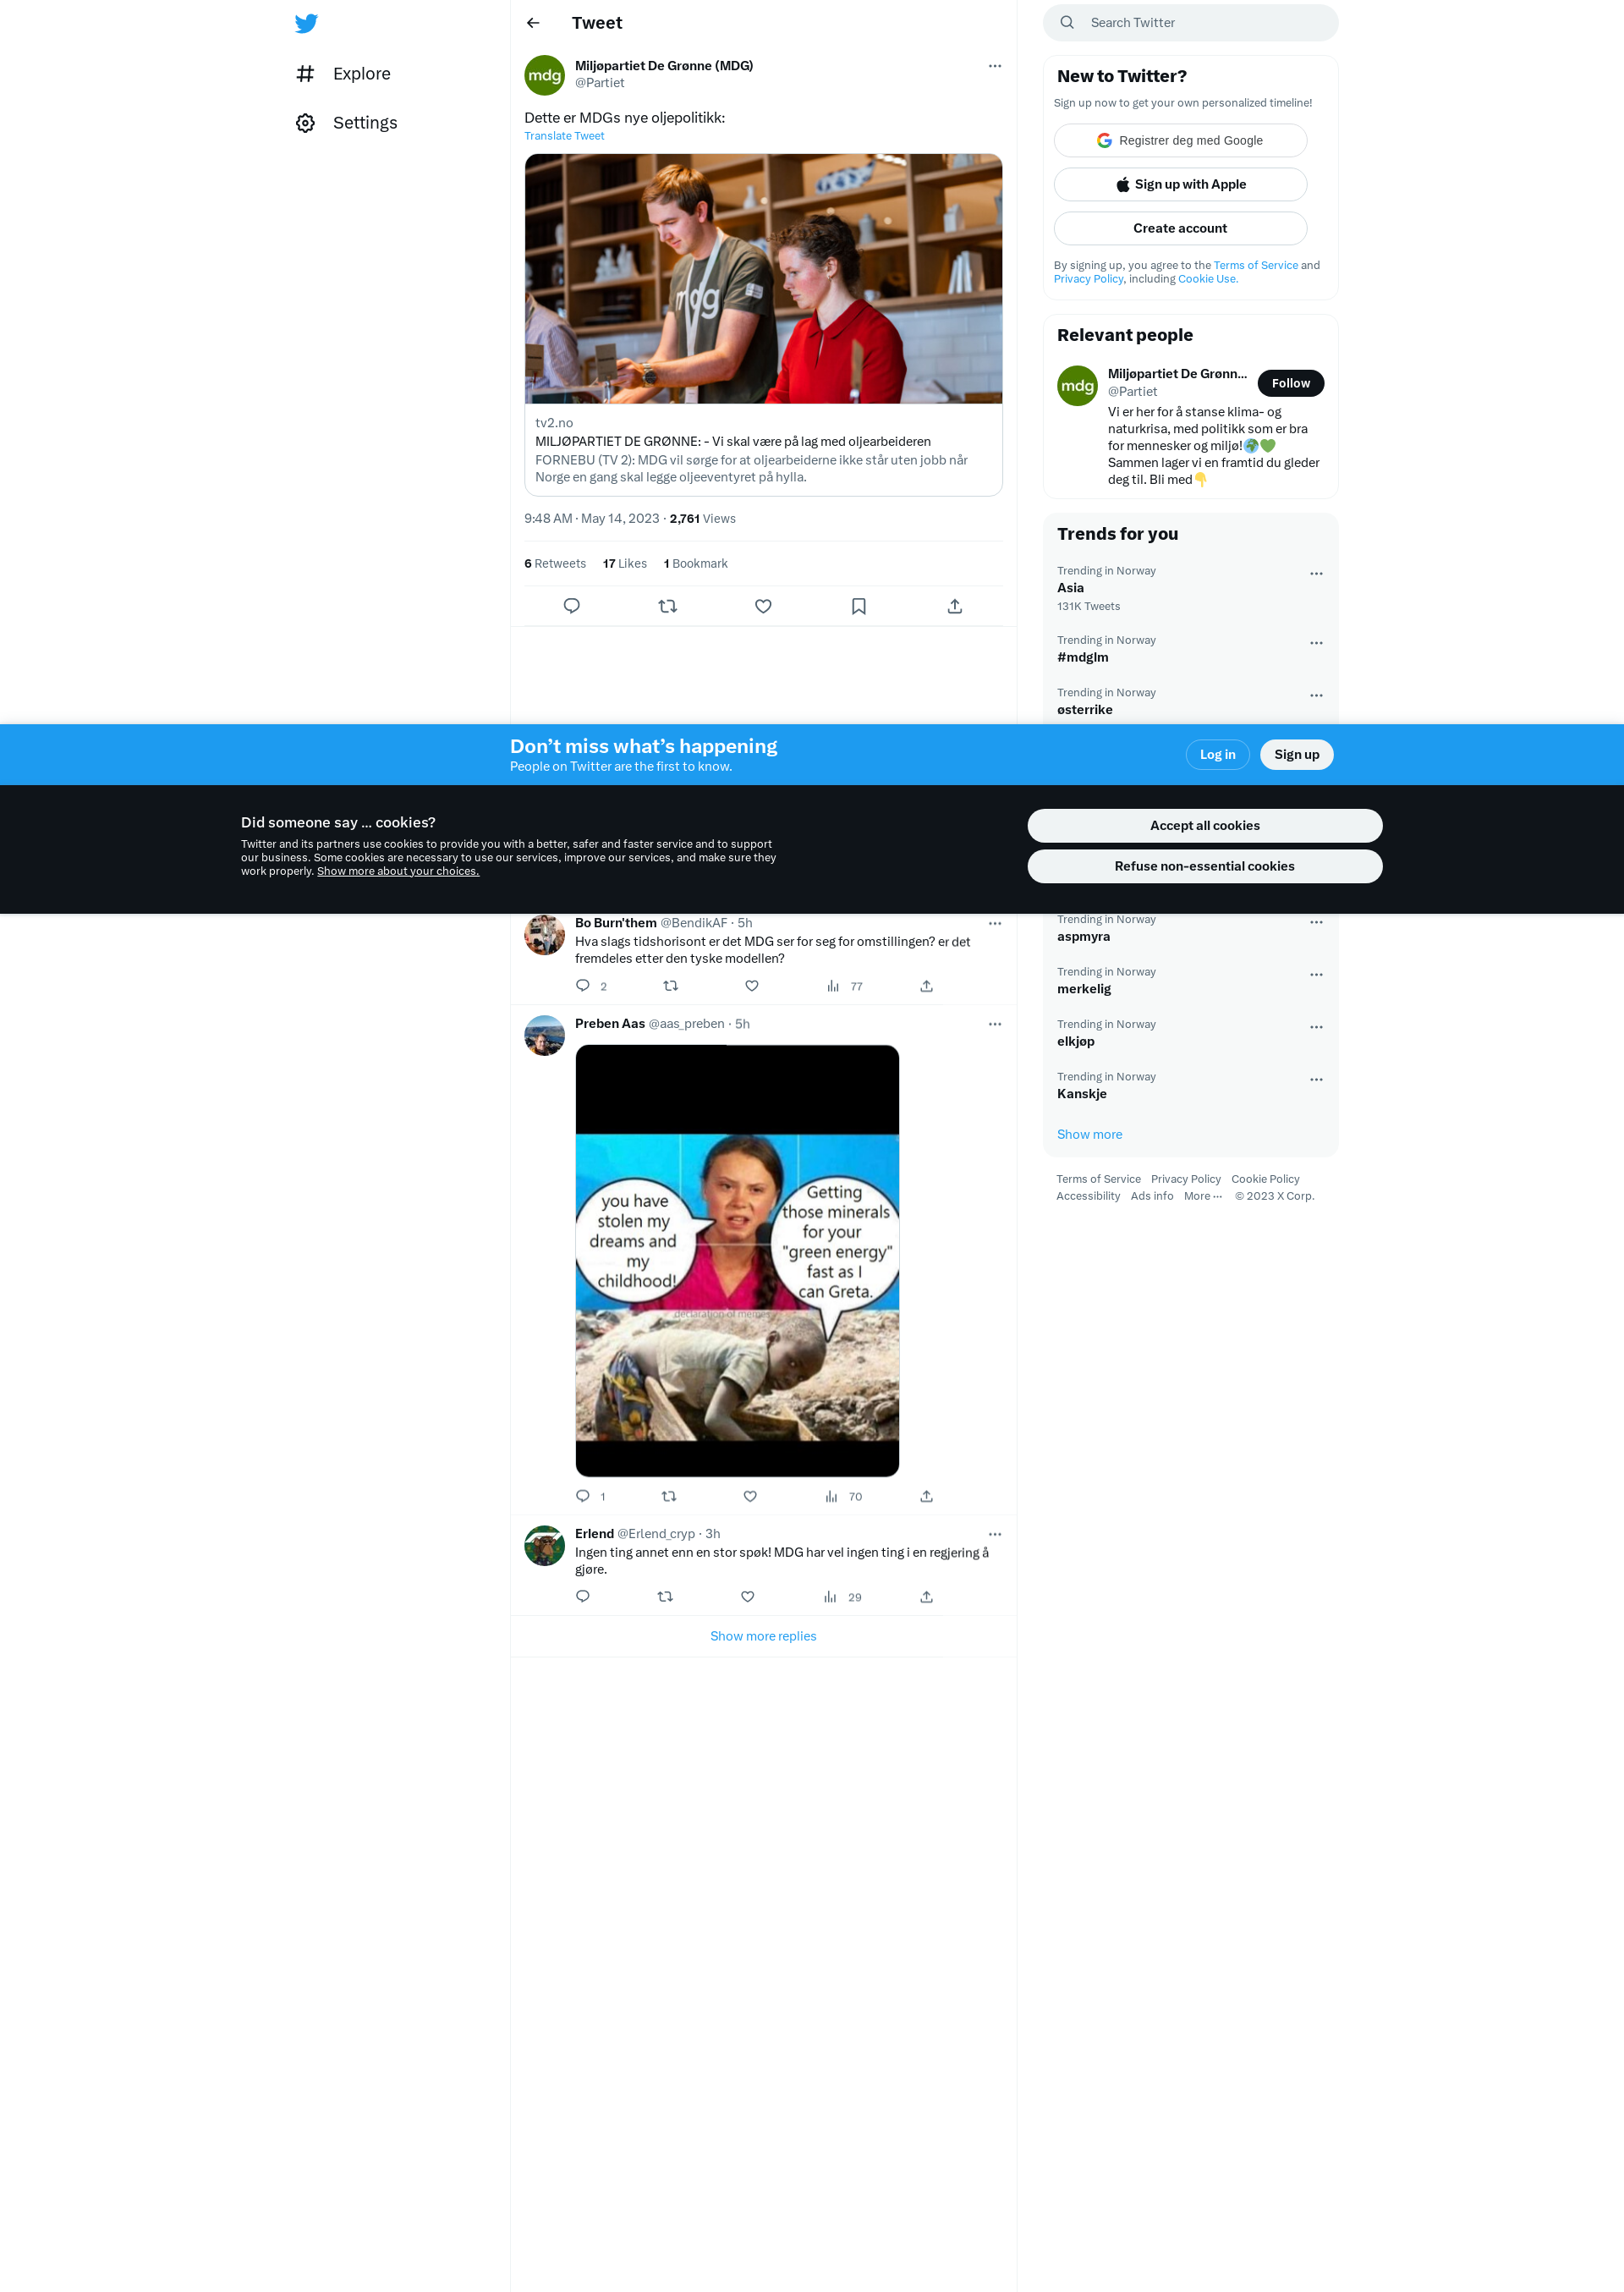This screenshot has height=2292, width=1624.
Task: Reply to the main tweet
Action: point(572,606)
